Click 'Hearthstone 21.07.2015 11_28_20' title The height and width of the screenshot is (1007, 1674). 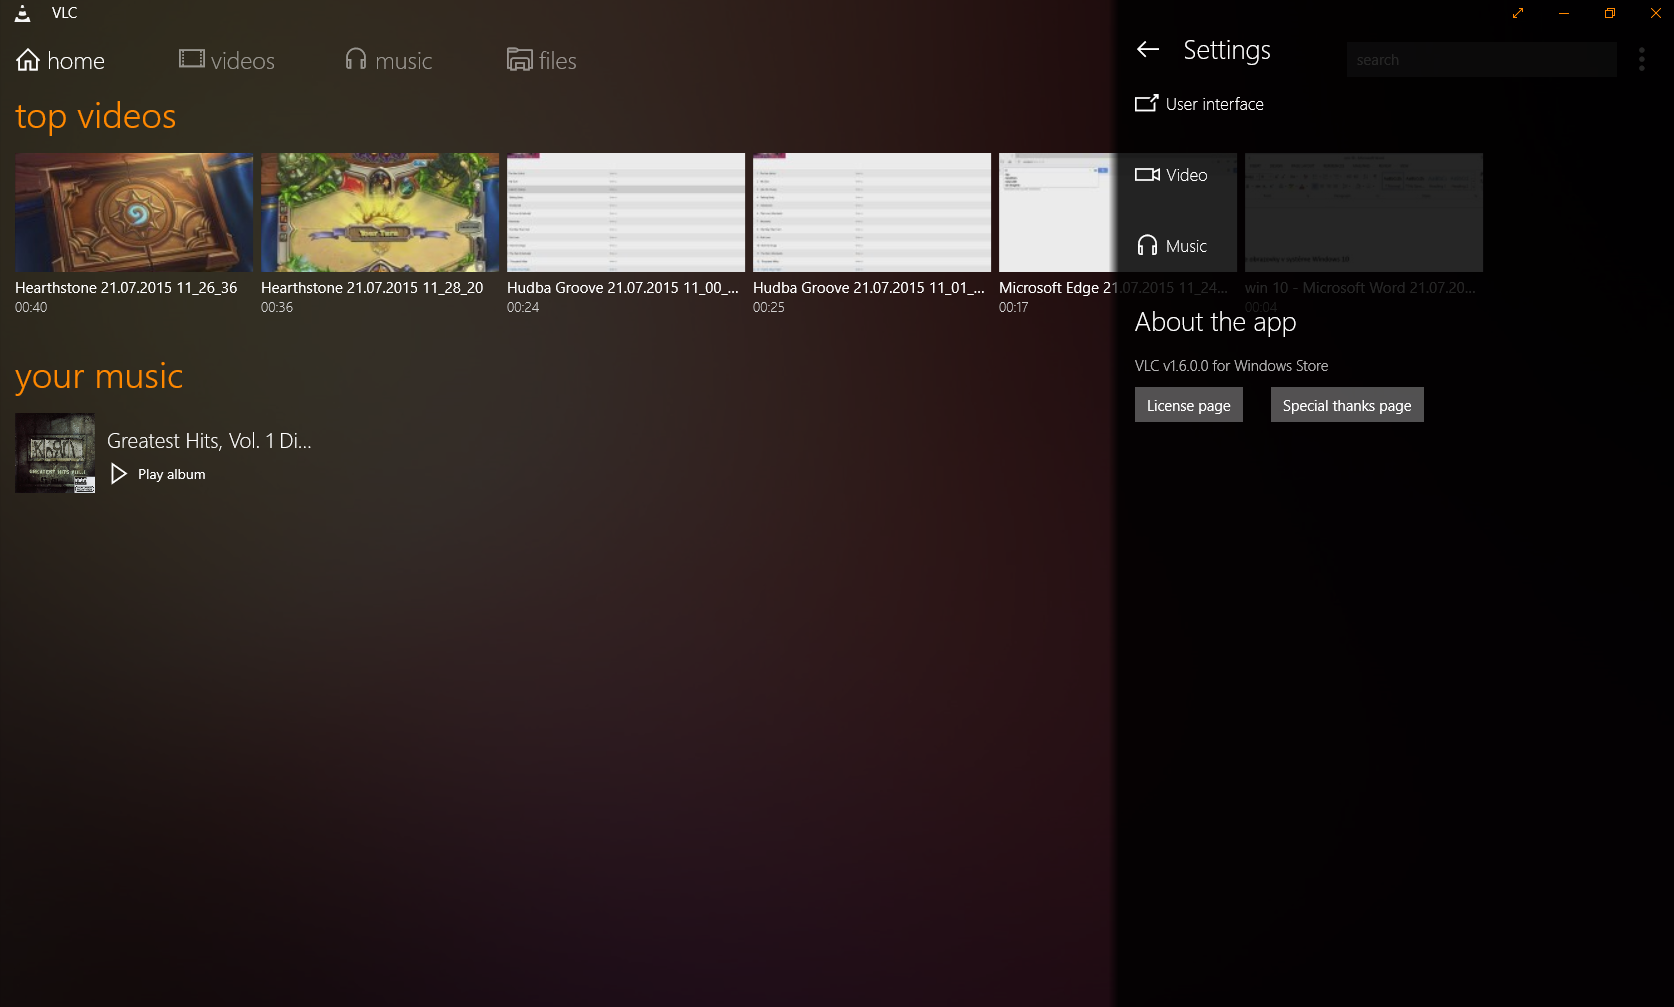pyautogui.click(x=372, y=288)
